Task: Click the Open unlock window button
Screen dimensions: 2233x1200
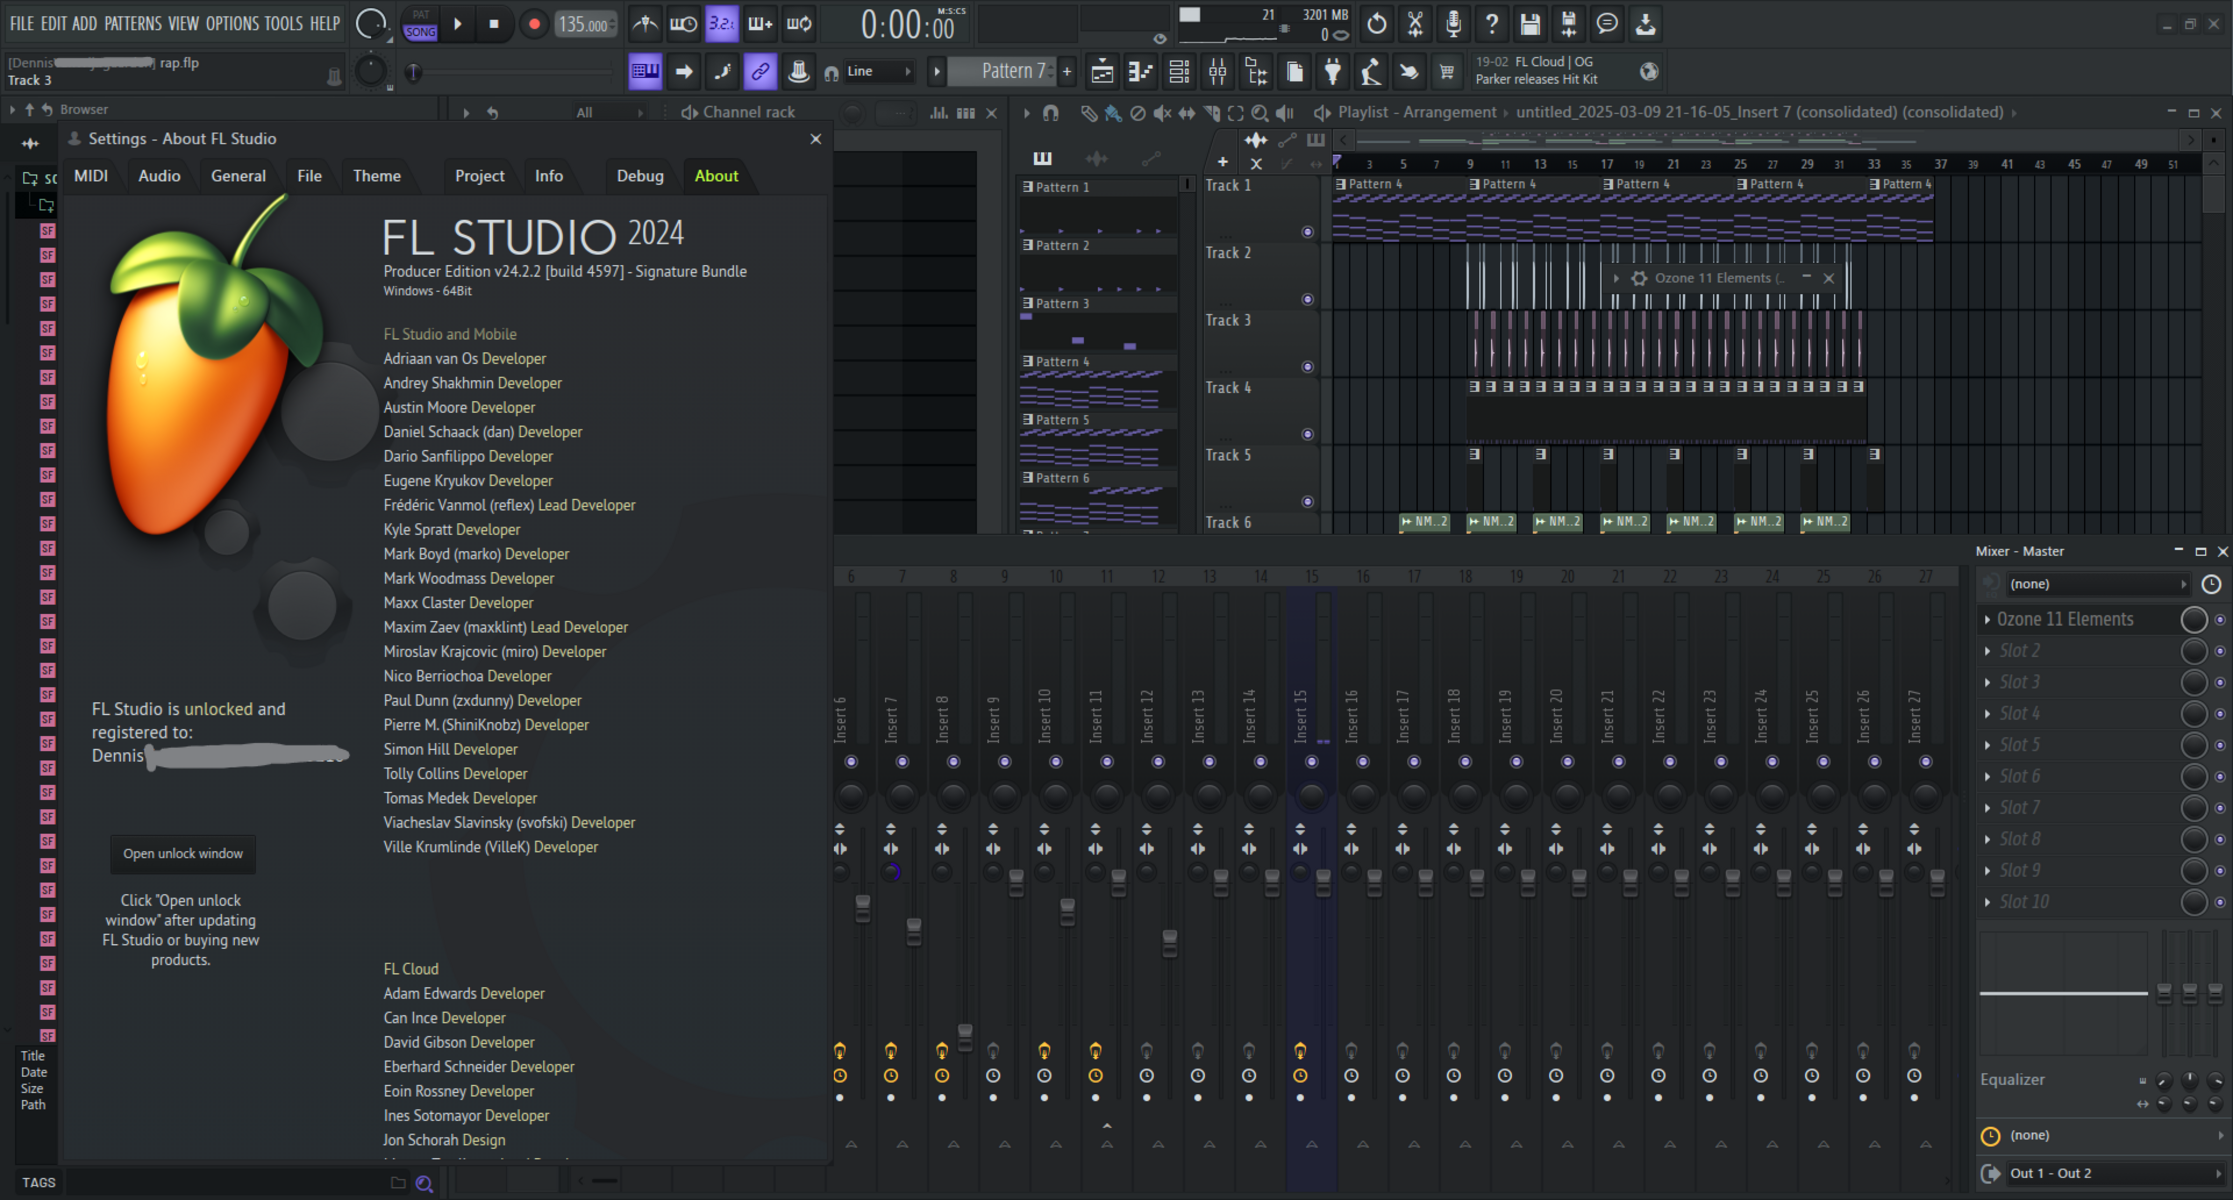Action: [183, 854]
